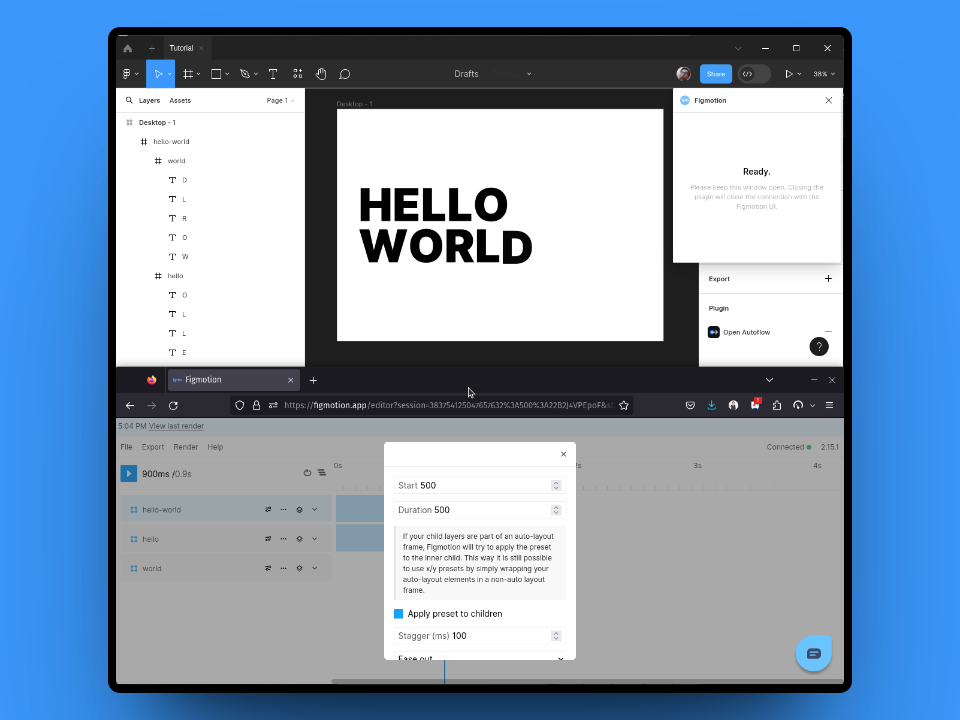This screenshot has width=960, height=720.
Task: Select the Rectangle shape tool
Action: pos(216,74)
